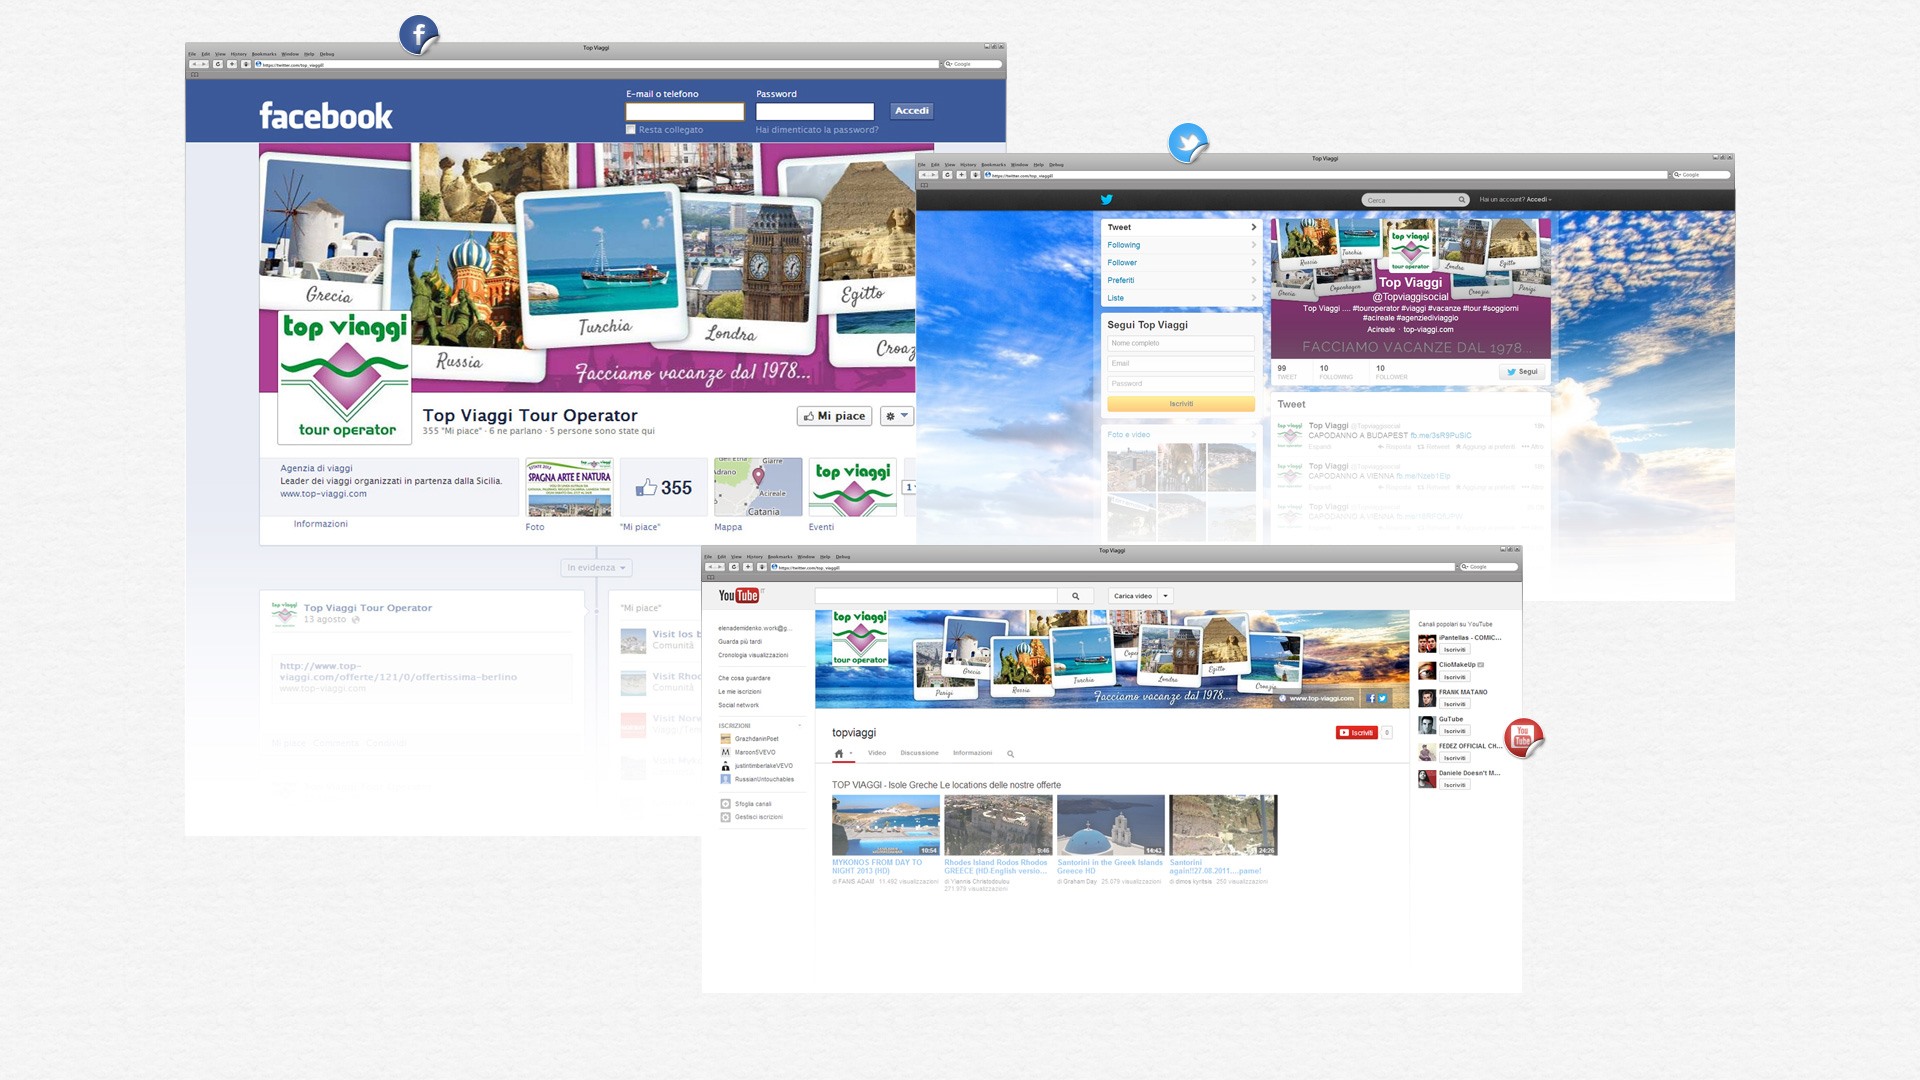Expand the Foto e video section on Twitter
Screen dimensions: 1920x1080
click(x=1180, y=435)
